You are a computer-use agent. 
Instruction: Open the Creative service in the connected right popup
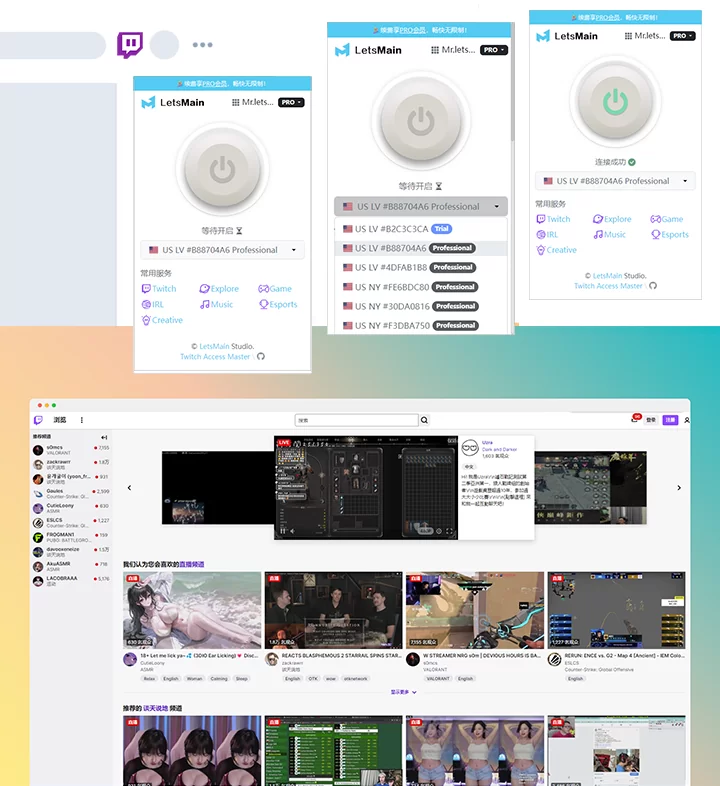tap(557, 250)
